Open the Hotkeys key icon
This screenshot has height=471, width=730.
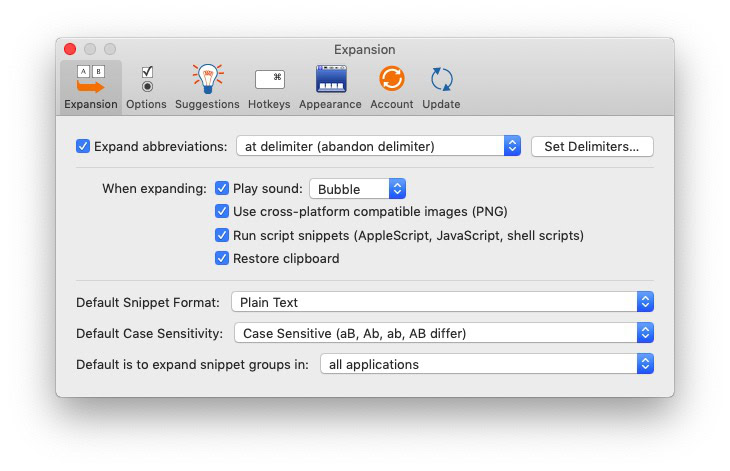(270, 79)
